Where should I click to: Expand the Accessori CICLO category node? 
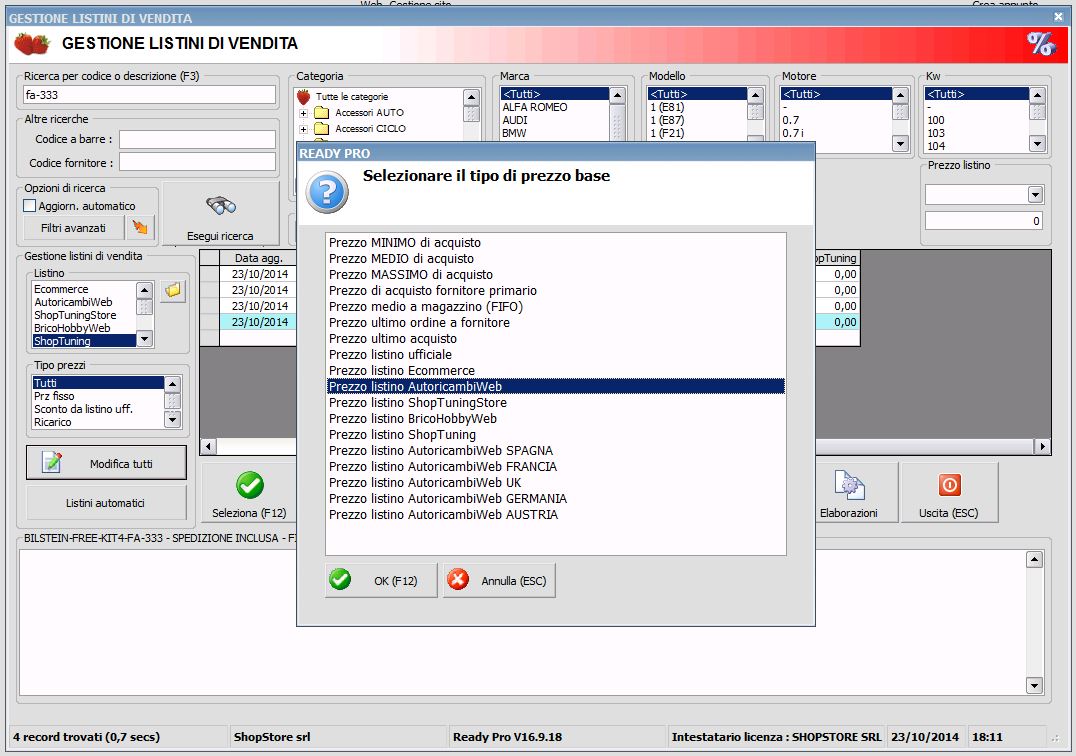(303, 128)
